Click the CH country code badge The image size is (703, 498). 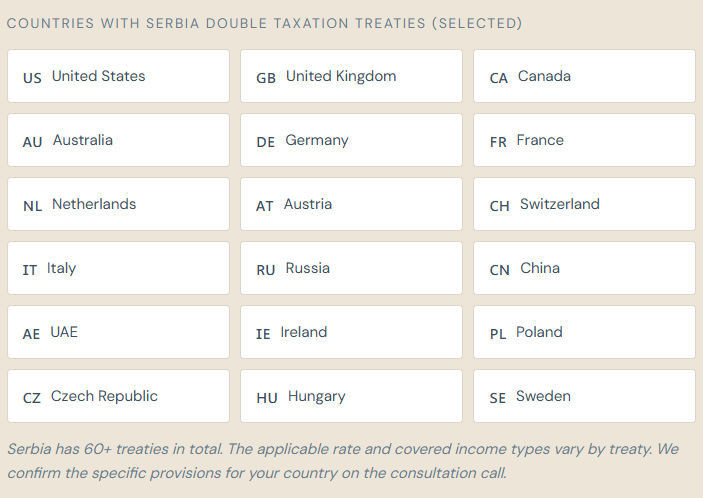(x=500, y=206)
